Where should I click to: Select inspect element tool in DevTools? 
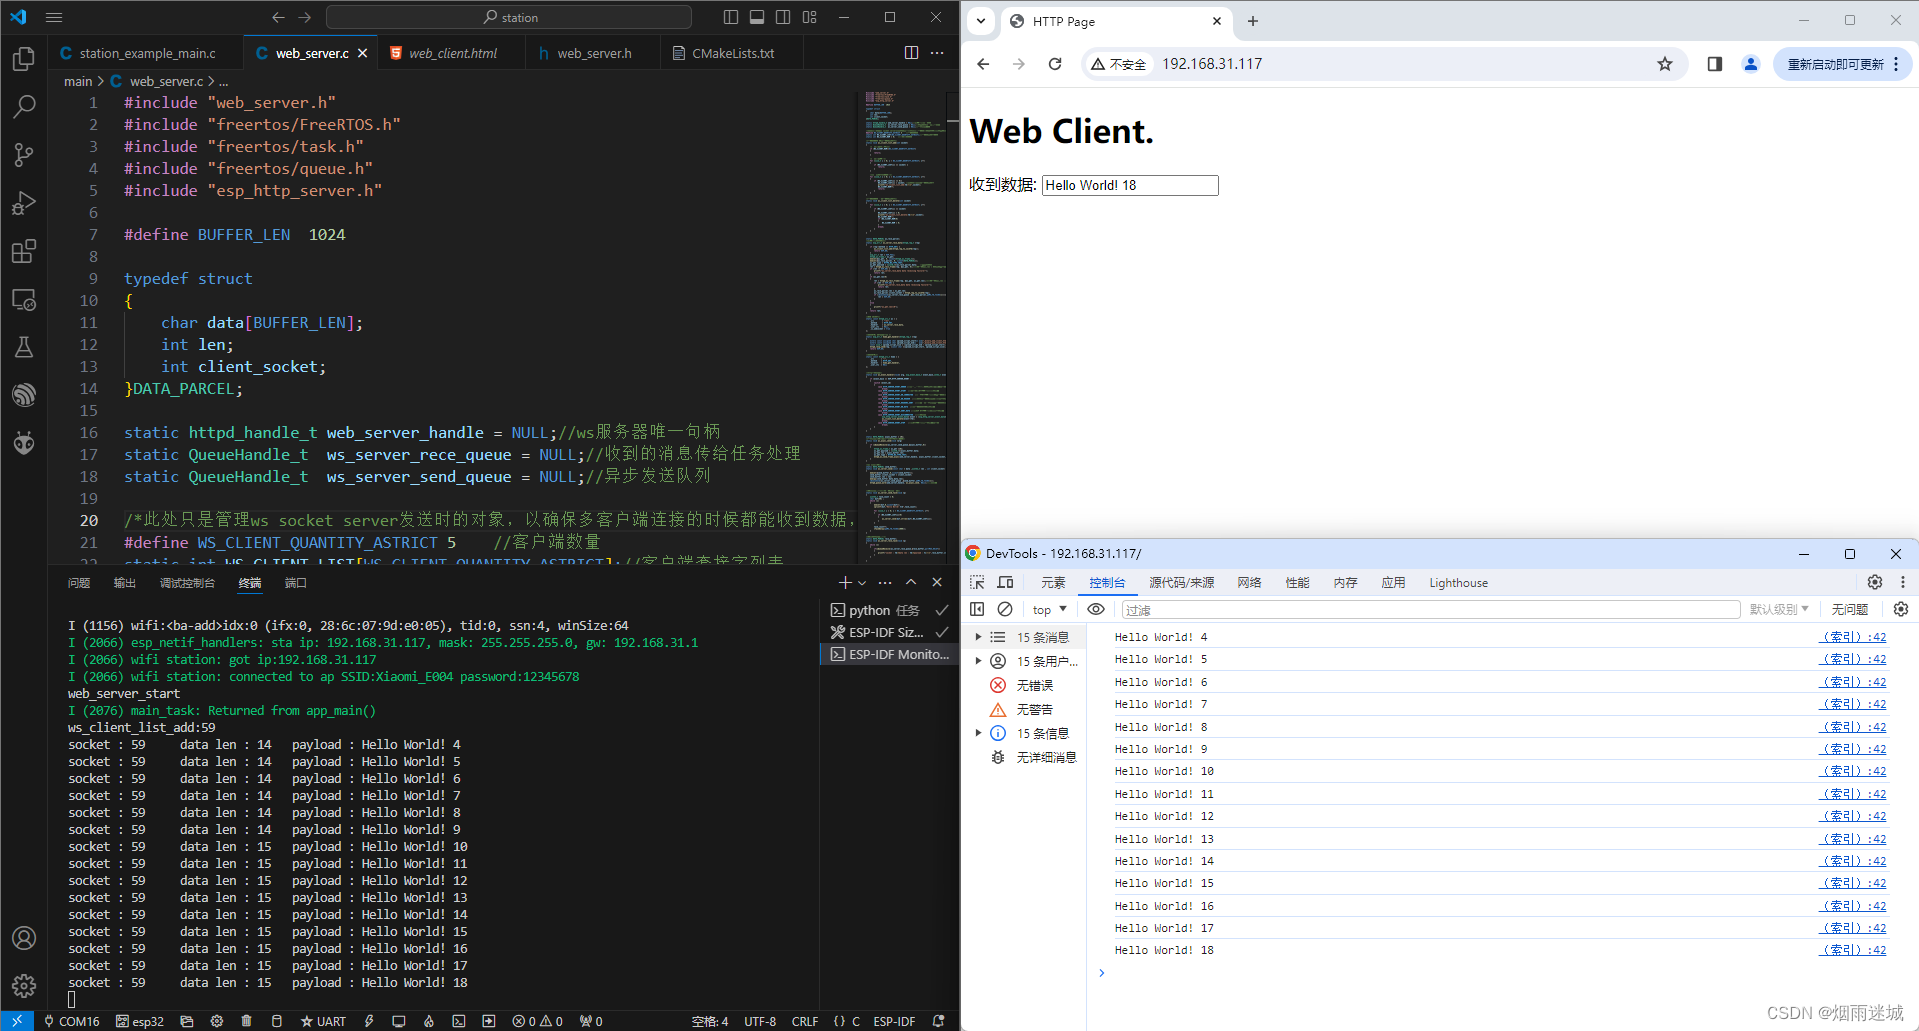pyautogui.click(x=977, y=582)
